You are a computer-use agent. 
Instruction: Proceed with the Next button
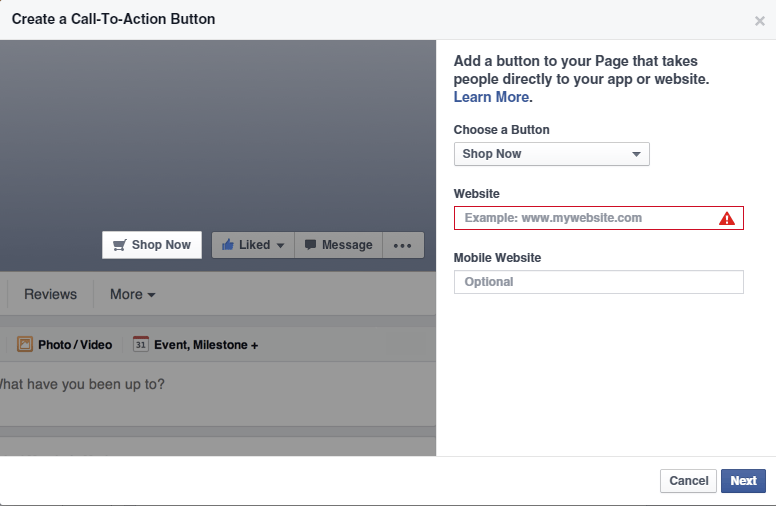coord(743,481)
